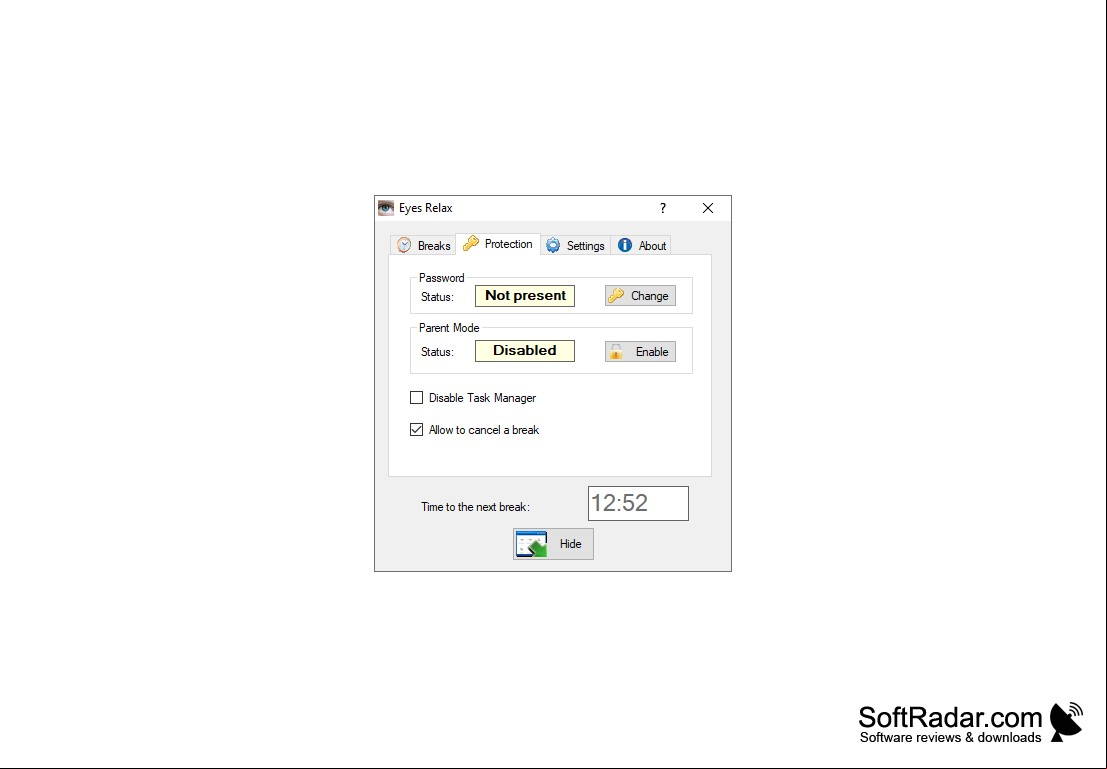Click the 'Parent Mode' group label

point(449,328)
